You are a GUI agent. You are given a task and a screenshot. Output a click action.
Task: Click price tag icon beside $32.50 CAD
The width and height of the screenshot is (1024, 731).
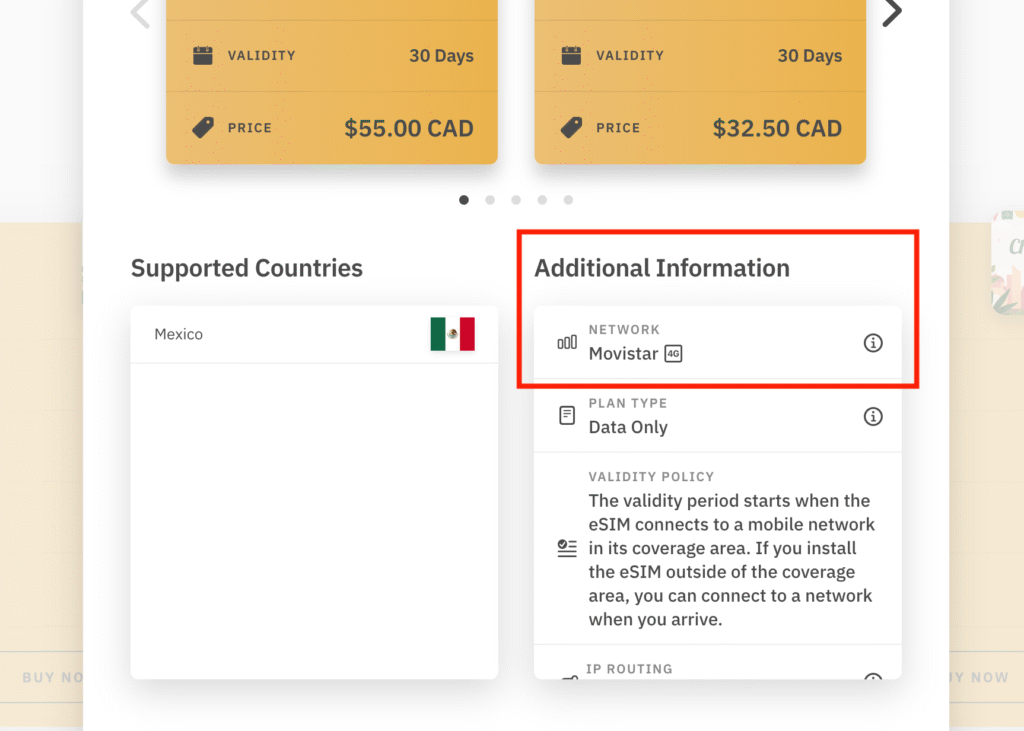click(571, 128)
